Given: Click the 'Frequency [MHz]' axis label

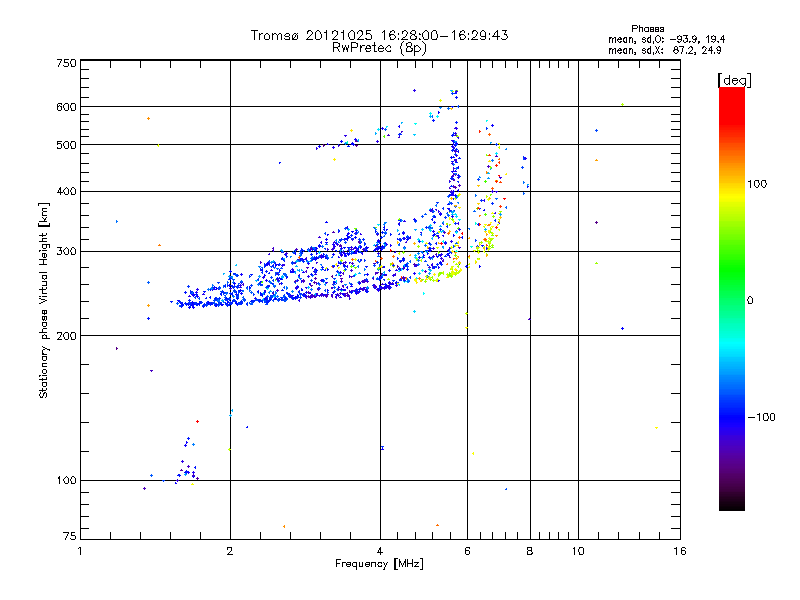Looking at the screenshot, I should point(379,564).
